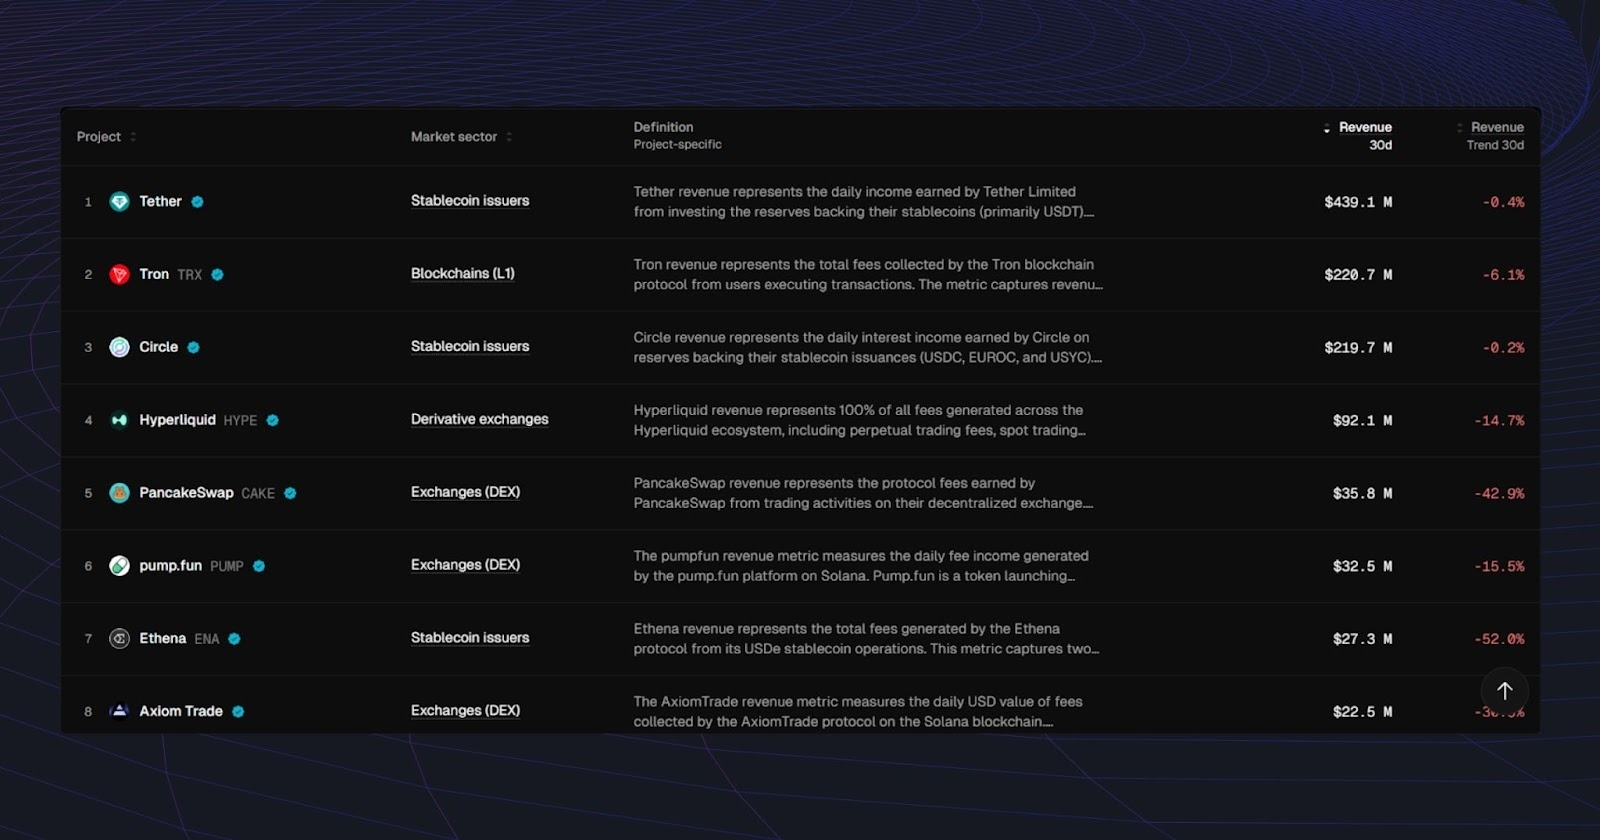
Task: Click the verified badge next to Axiom Trade
Action: pos(238,712)
